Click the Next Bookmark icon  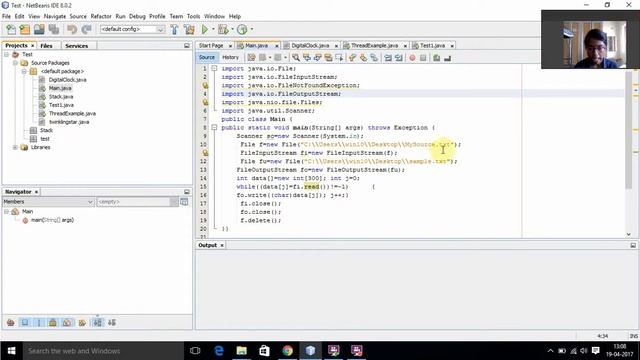click(x=363, y=58)
